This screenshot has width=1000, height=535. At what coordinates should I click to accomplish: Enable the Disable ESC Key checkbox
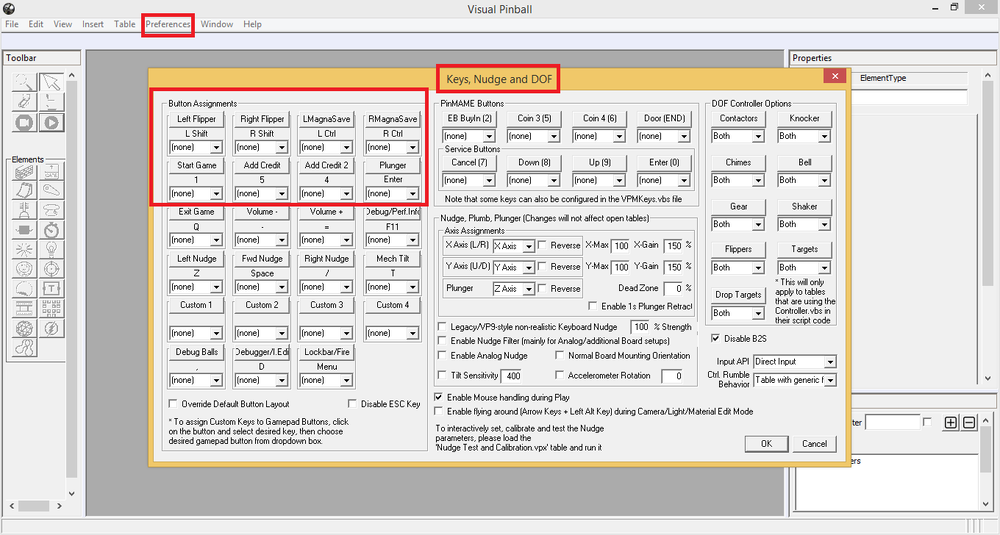pyautogui.click(x=352, y=404)
